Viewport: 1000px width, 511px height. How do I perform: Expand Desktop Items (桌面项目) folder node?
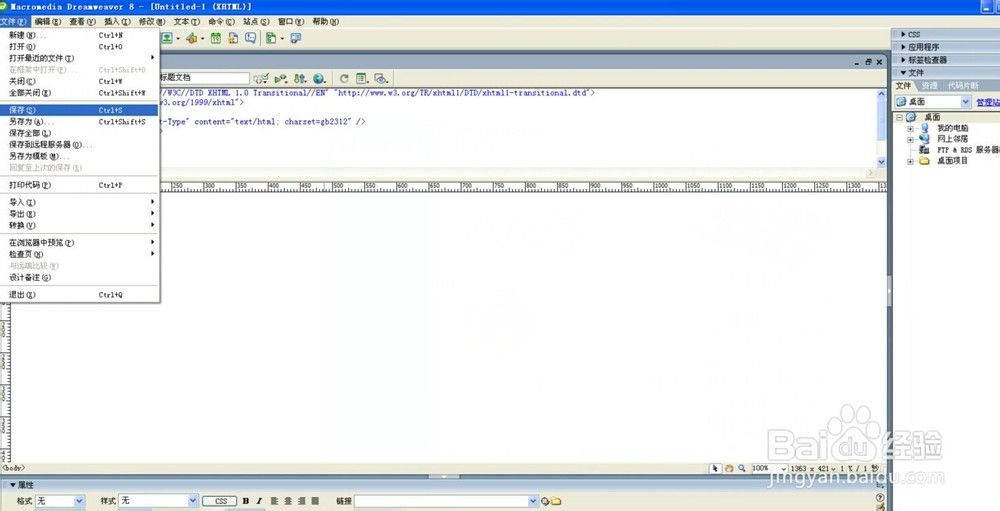pyautogui.click(x=910, y=161)
